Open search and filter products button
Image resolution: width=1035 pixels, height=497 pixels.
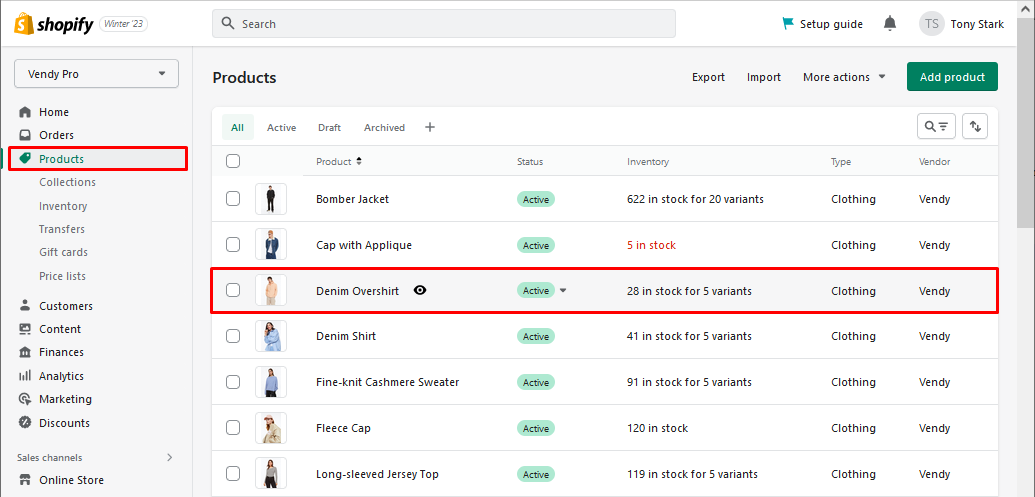[936, 126]
